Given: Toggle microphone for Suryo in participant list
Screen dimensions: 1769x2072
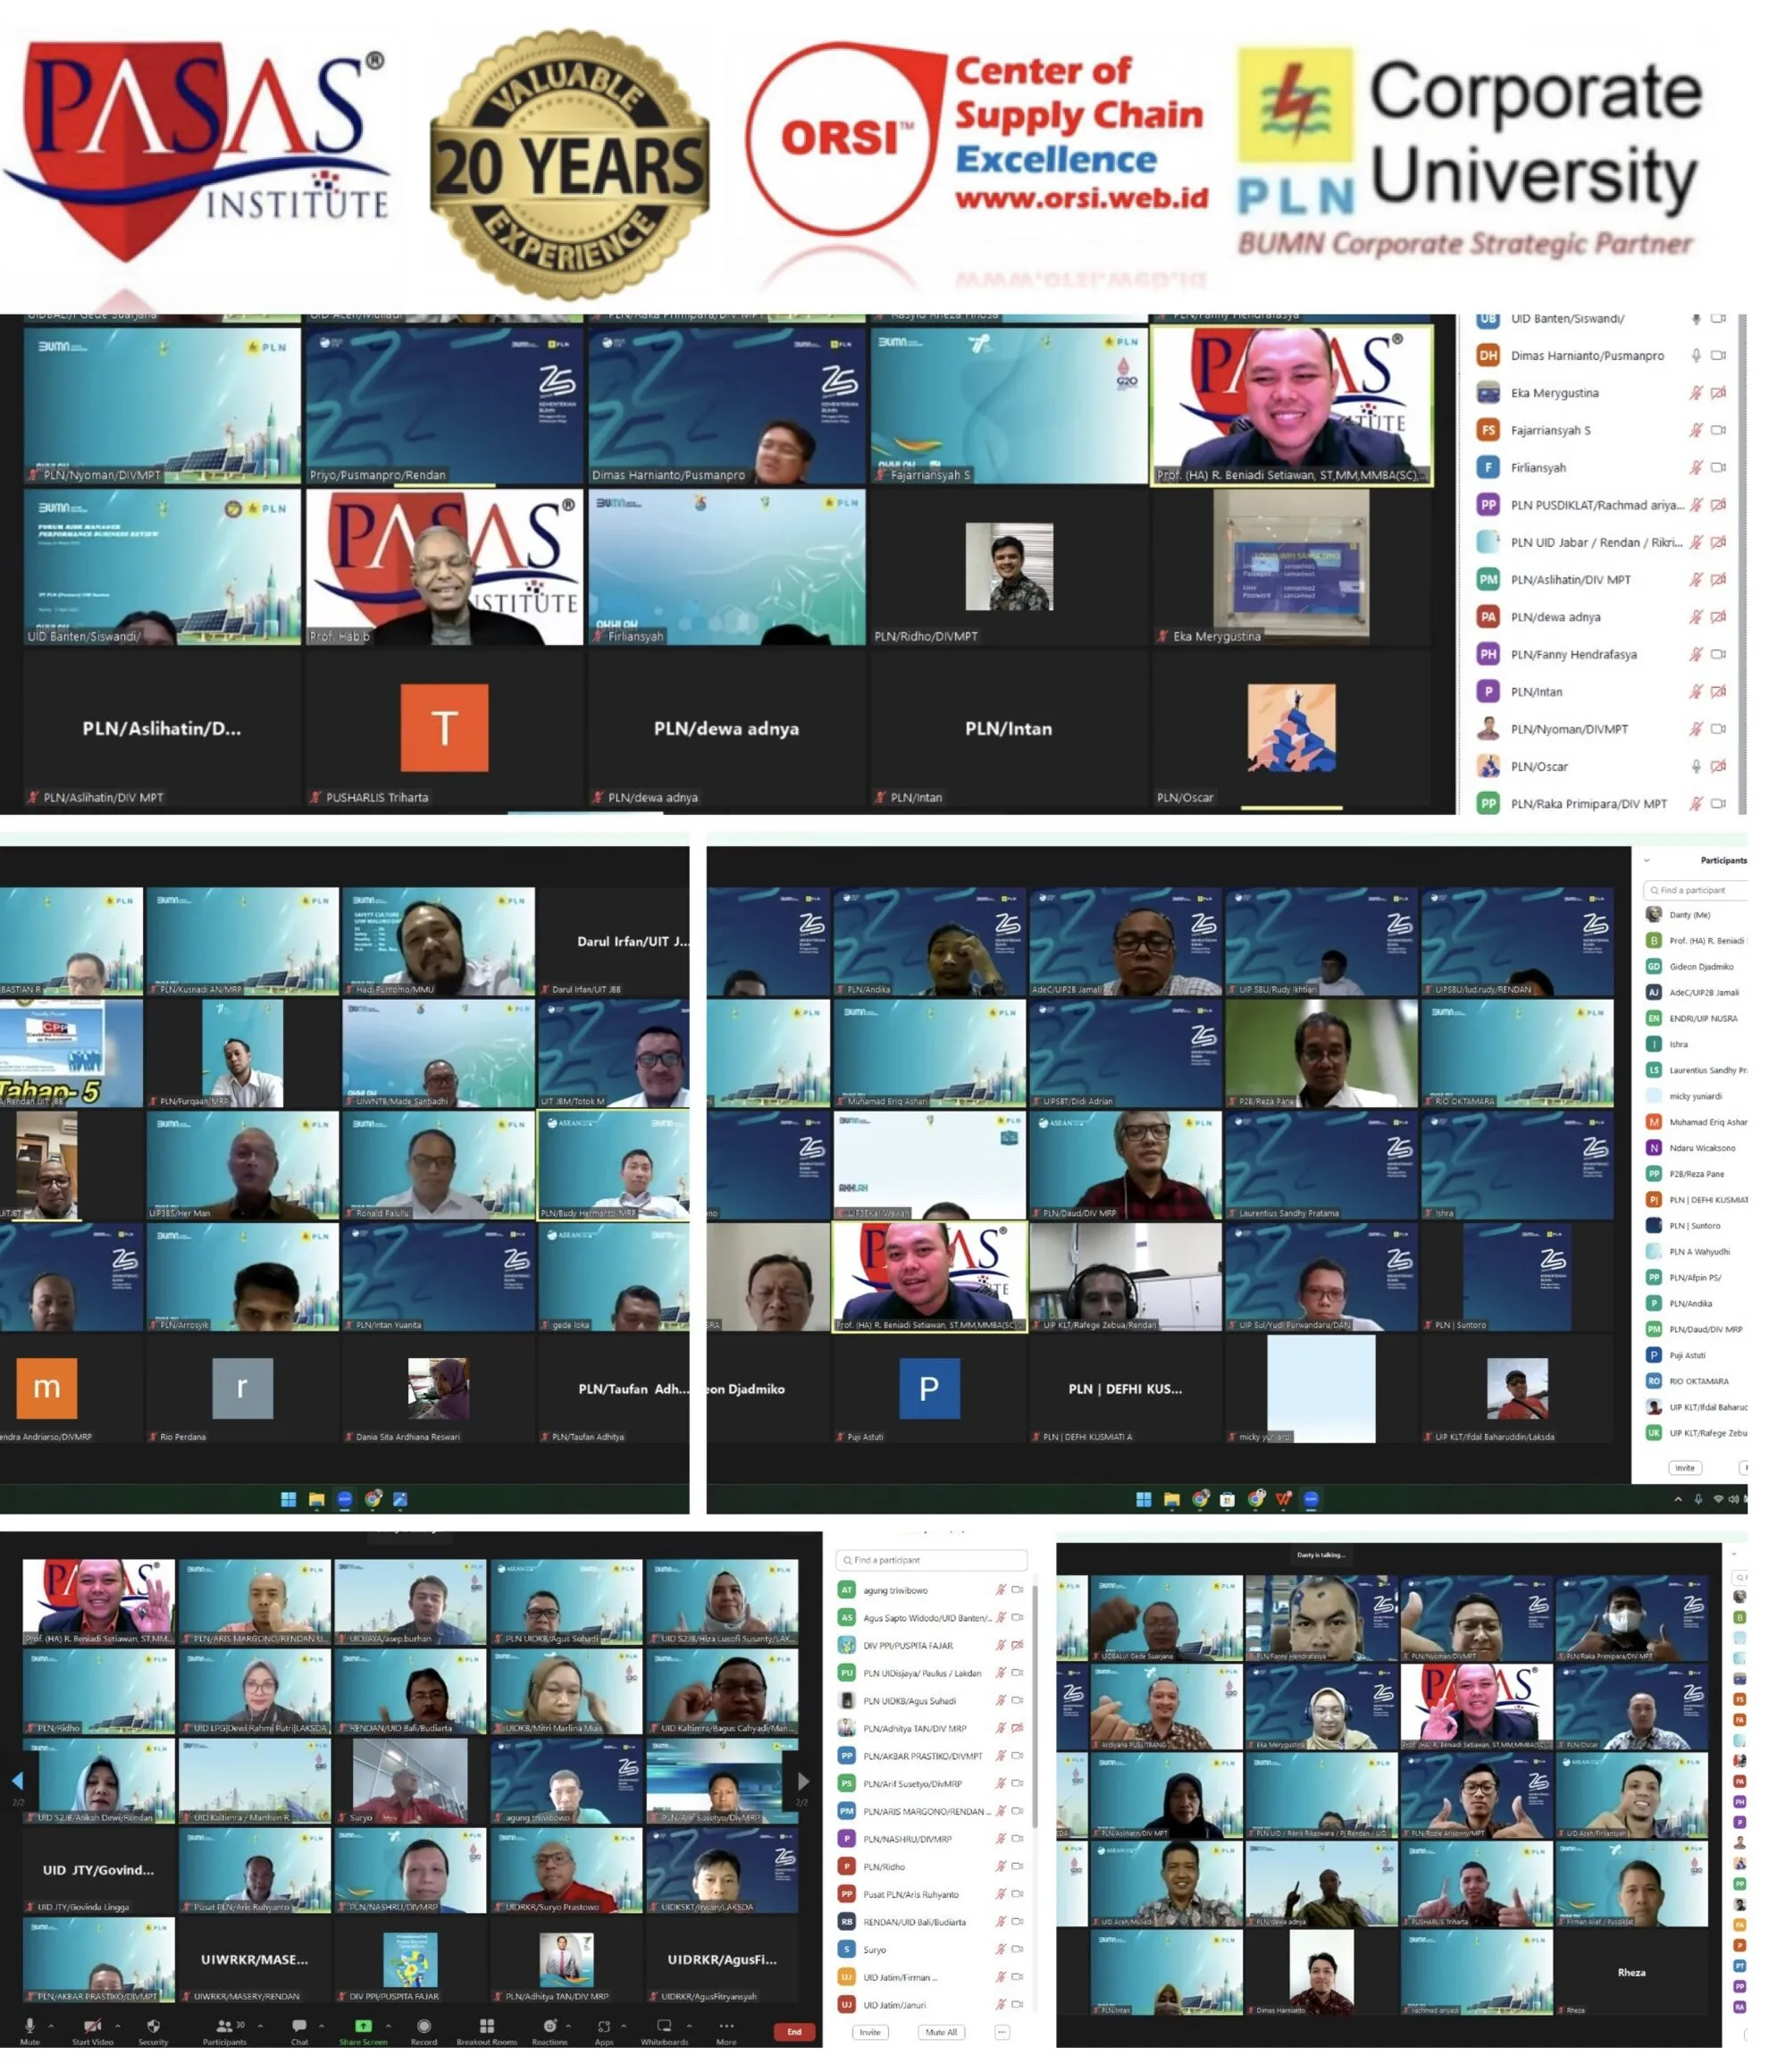Looking at the screenshot, I should click(1000, 1949).
